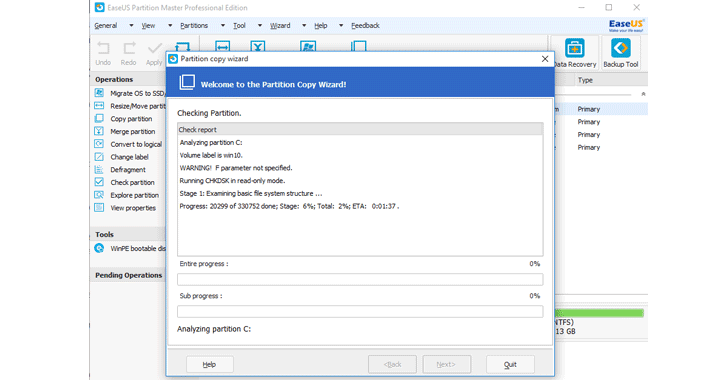Close the Partition copy wizard dialog
Viewport: 728px width, 380px height.
[x=545, y=59]
